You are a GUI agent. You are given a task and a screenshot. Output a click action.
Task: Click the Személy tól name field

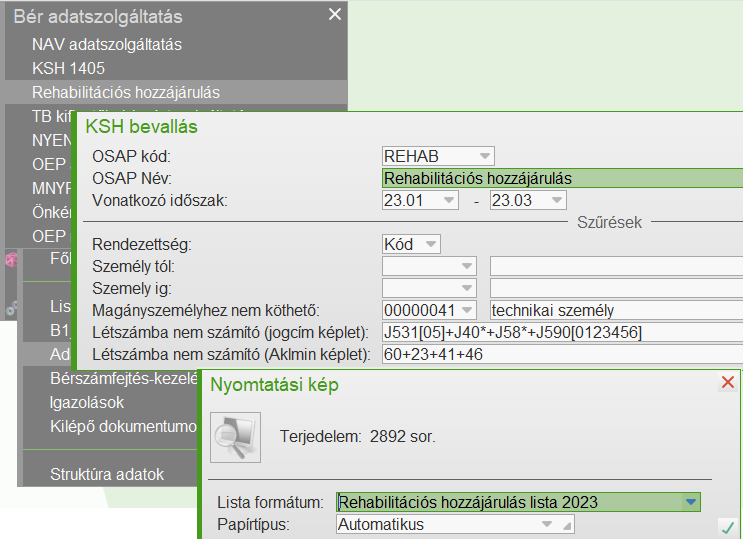(616, 266)
